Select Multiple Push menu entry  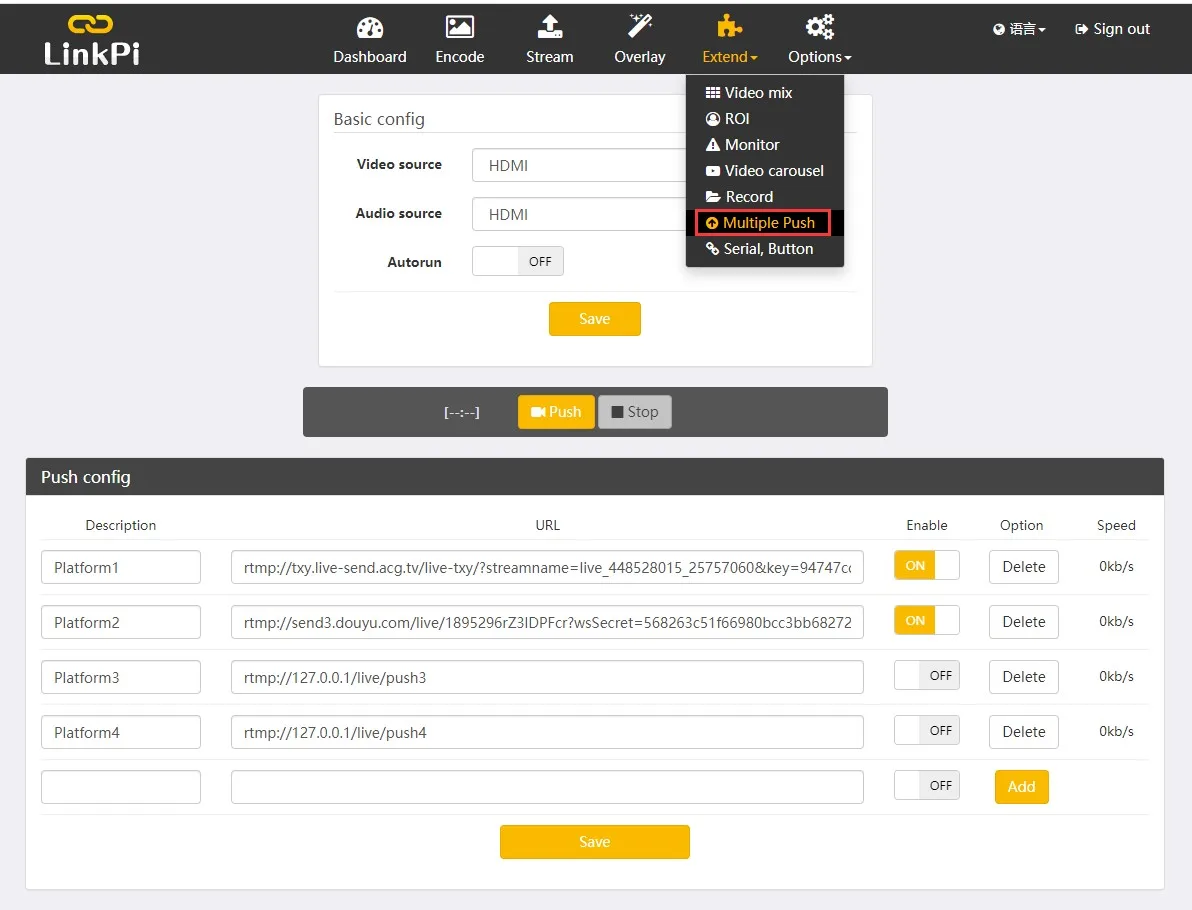tap(765, 223)
